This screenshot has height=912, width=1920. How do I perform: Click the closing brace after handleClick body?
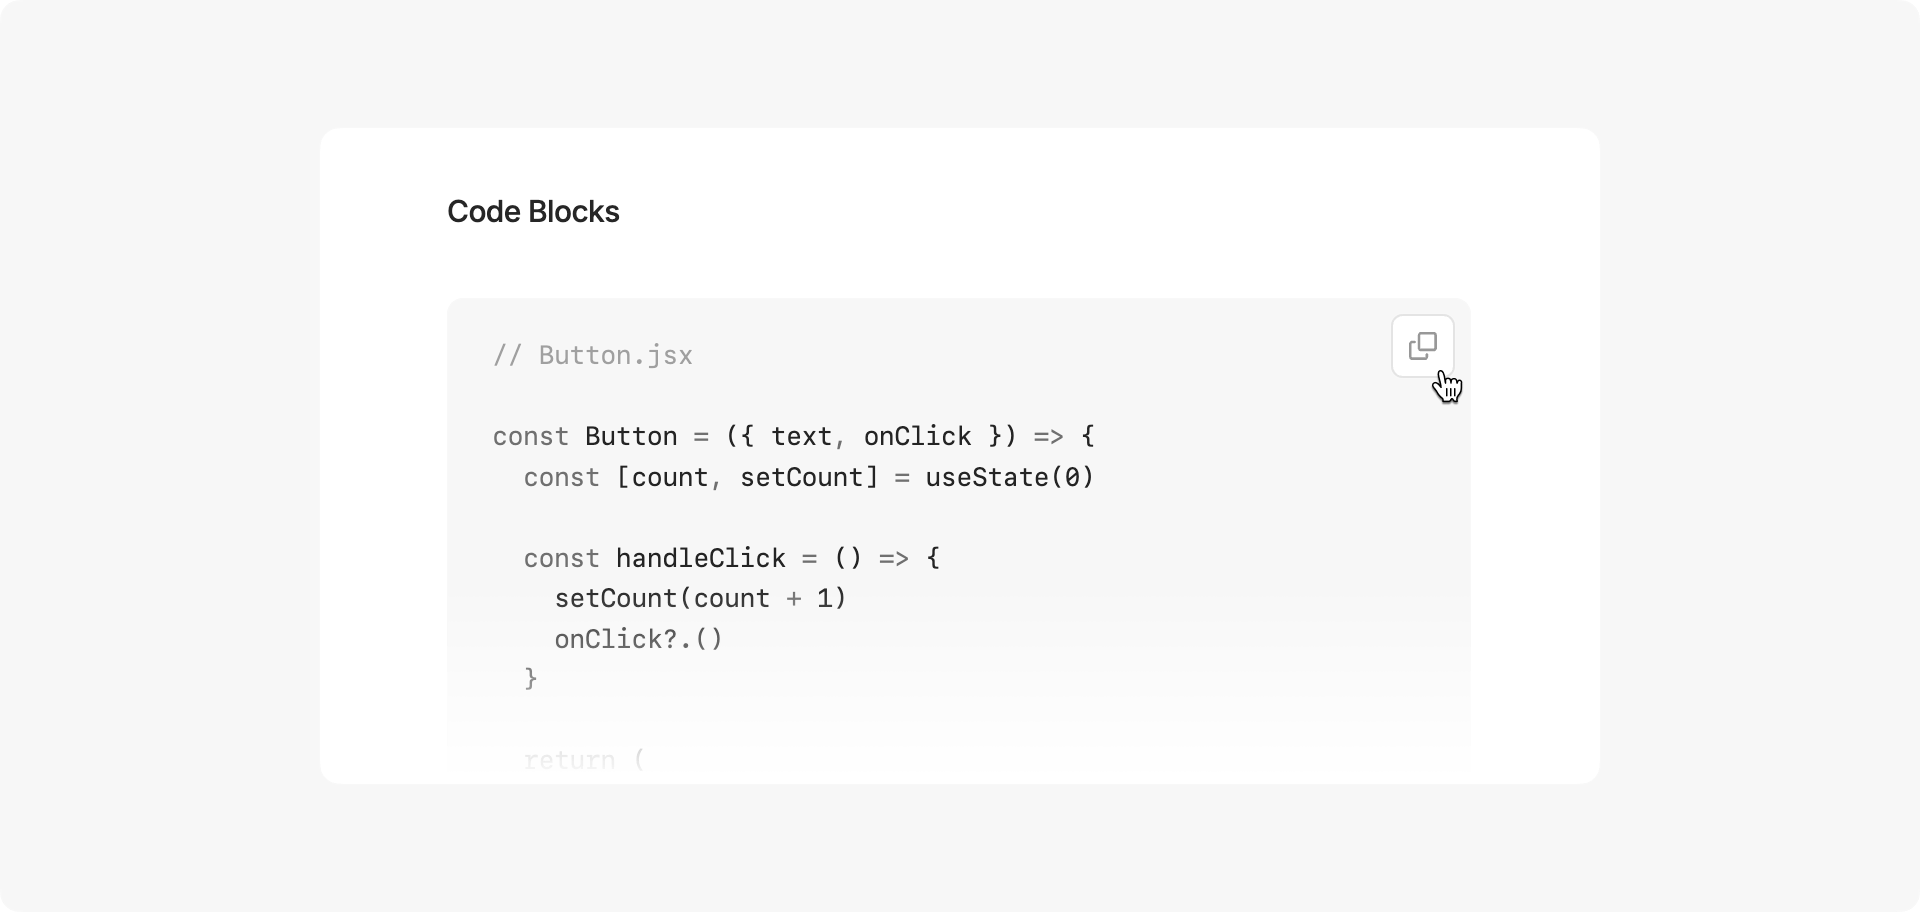click(x=531, y=678)
